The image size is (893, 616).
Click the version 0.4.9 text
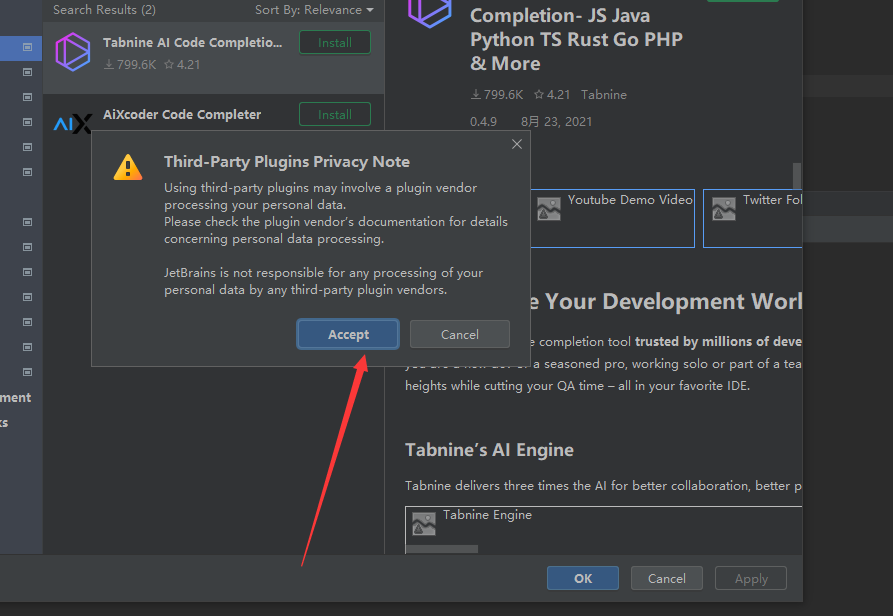point(483,121)
